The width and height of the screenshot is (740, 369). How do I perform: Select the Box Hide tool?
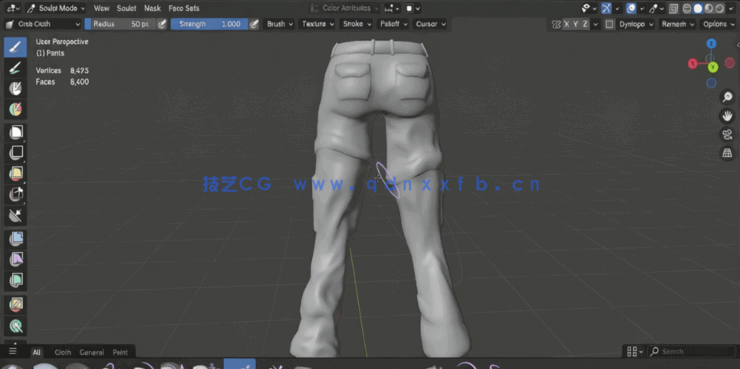coord(16,152)
